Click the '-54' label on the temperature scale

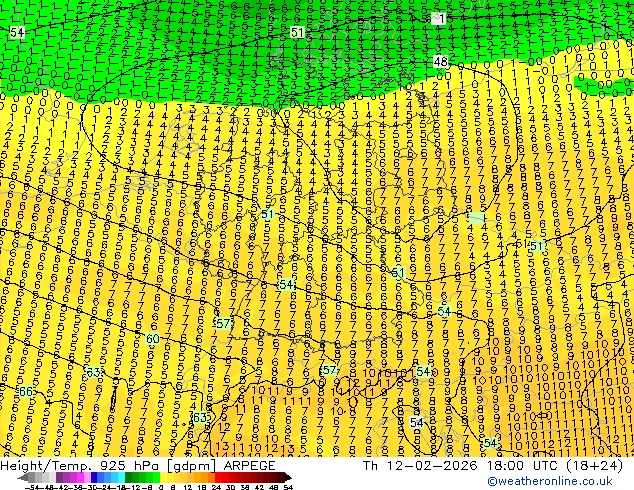click(32, 488)
